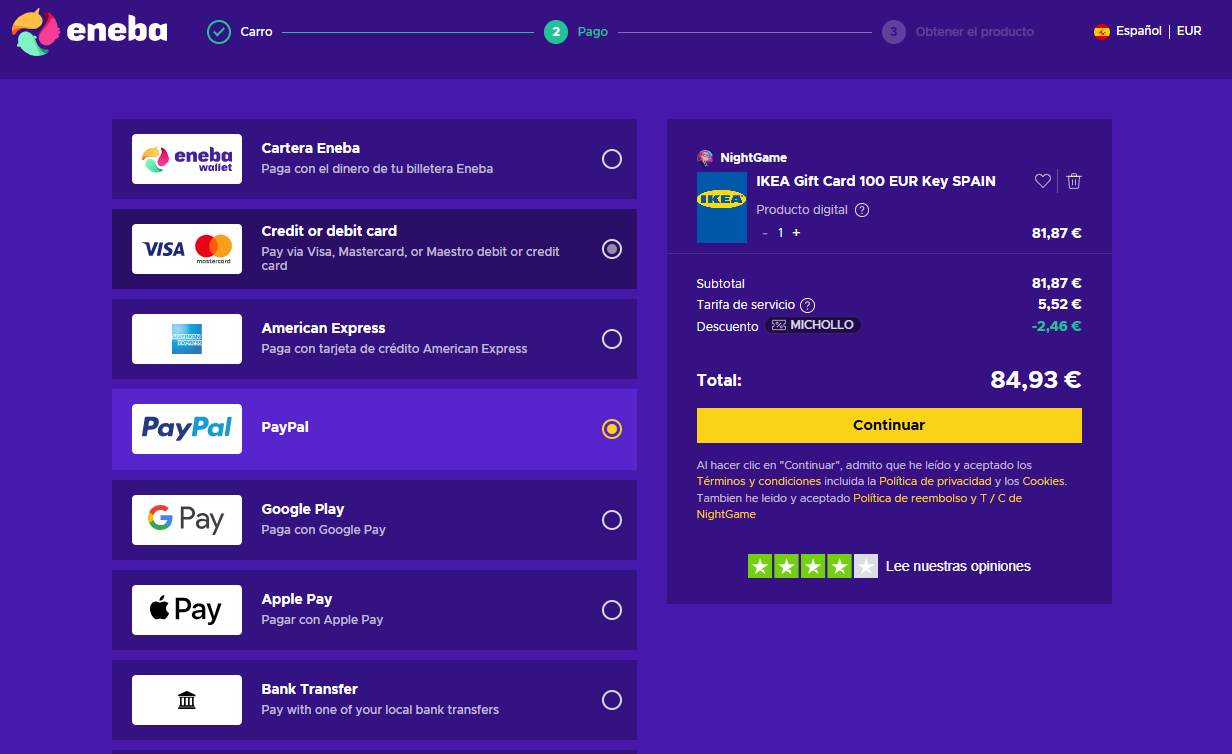1232x754 pixels.
Task: Click the discount value -2,46 €
Action: (1057, 325)
